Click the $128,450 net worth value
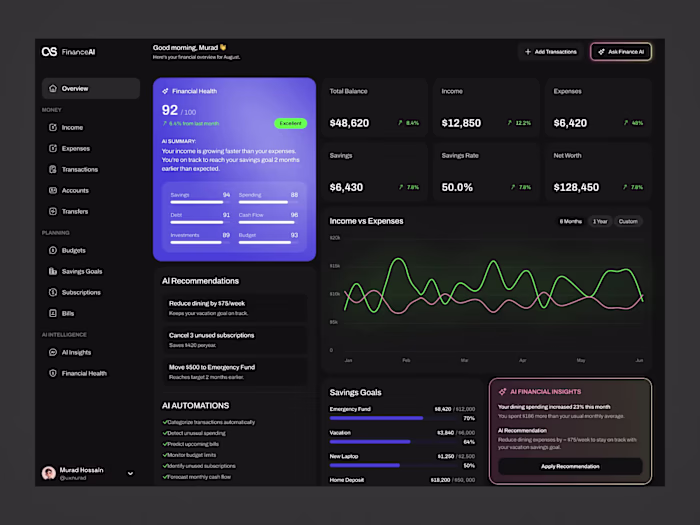 point(576,188)
